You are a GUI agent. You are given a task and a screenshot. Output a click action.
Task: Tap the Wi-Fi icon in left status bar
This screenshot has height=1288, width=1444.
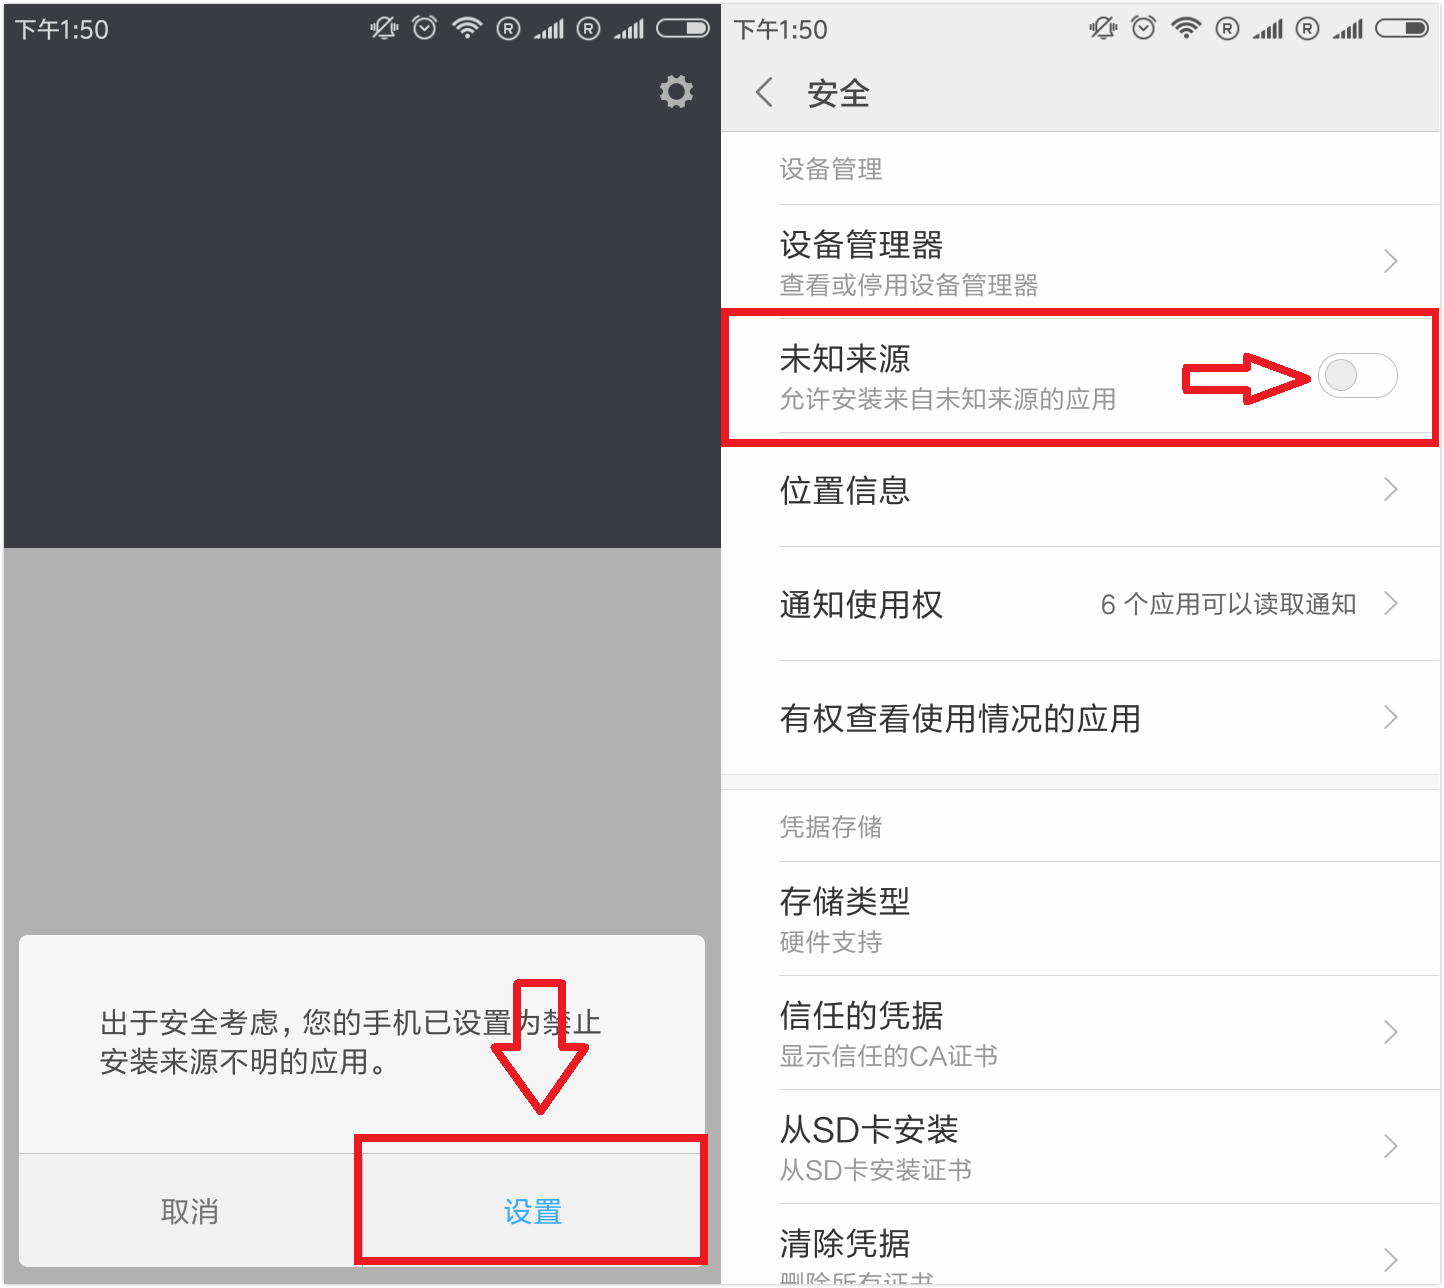(467, 28)
